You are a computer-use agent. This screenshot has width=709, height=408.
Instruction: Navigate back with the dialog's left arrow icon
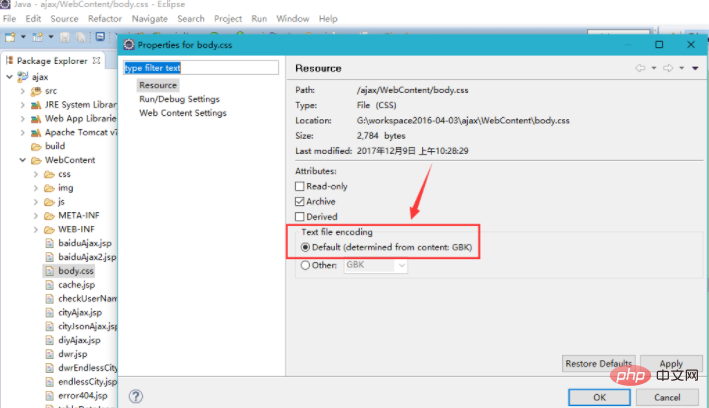(x=640, y=68)
